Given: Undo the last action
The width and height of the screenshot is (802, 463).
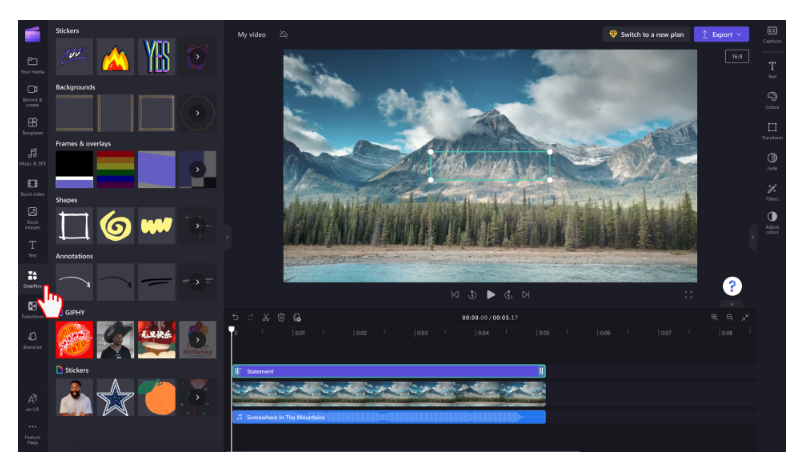Looking at the screenshot, I should coord(235,318).
